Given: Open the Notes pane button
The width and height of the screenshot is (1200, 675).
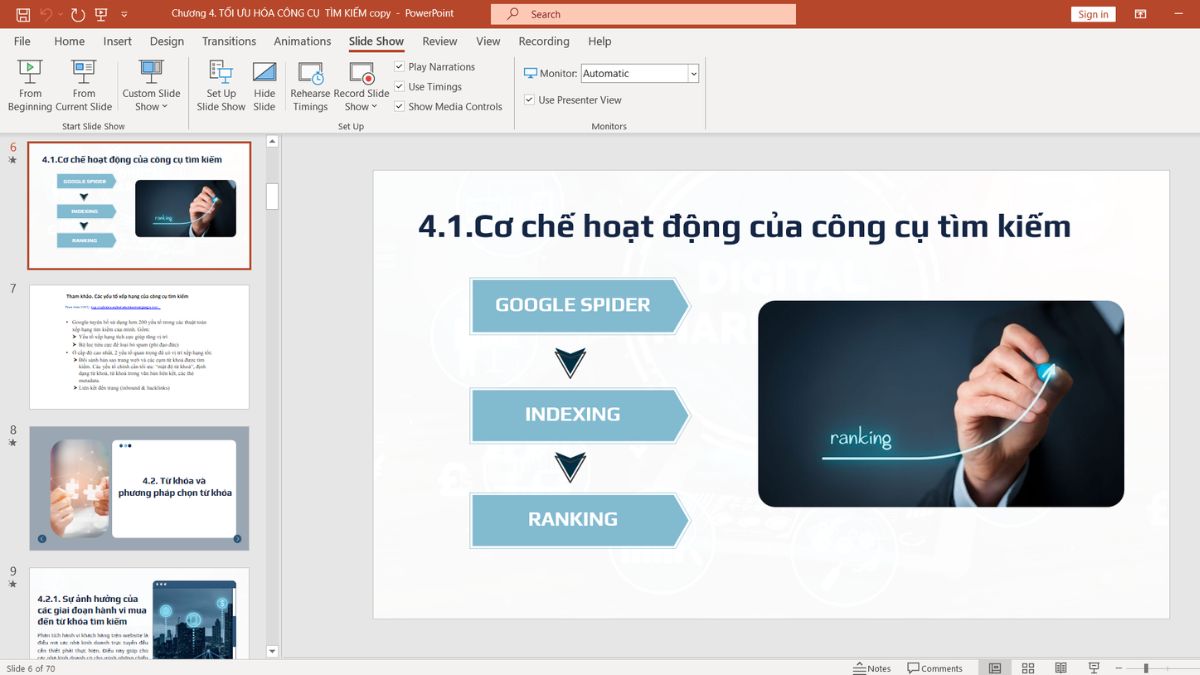Looking at the screenshot, I should [872, 668].
